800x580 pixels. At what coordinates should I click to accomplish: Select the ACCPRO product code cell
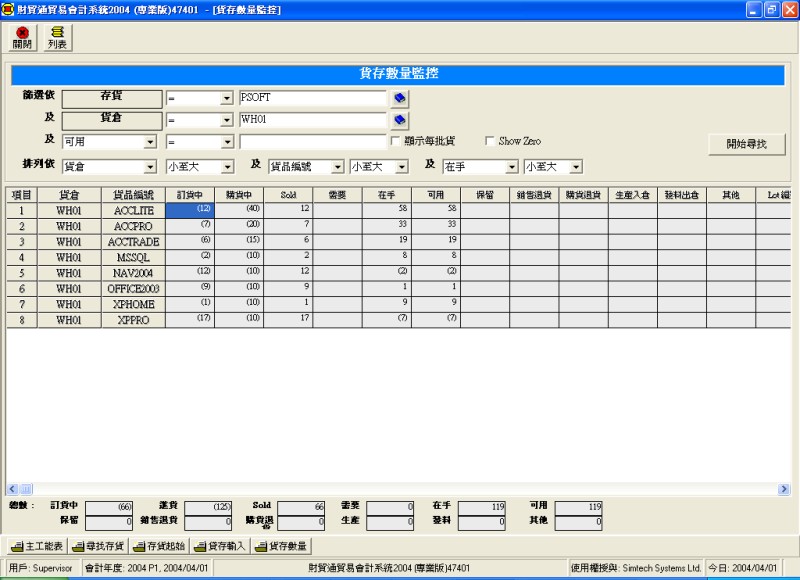133,226
